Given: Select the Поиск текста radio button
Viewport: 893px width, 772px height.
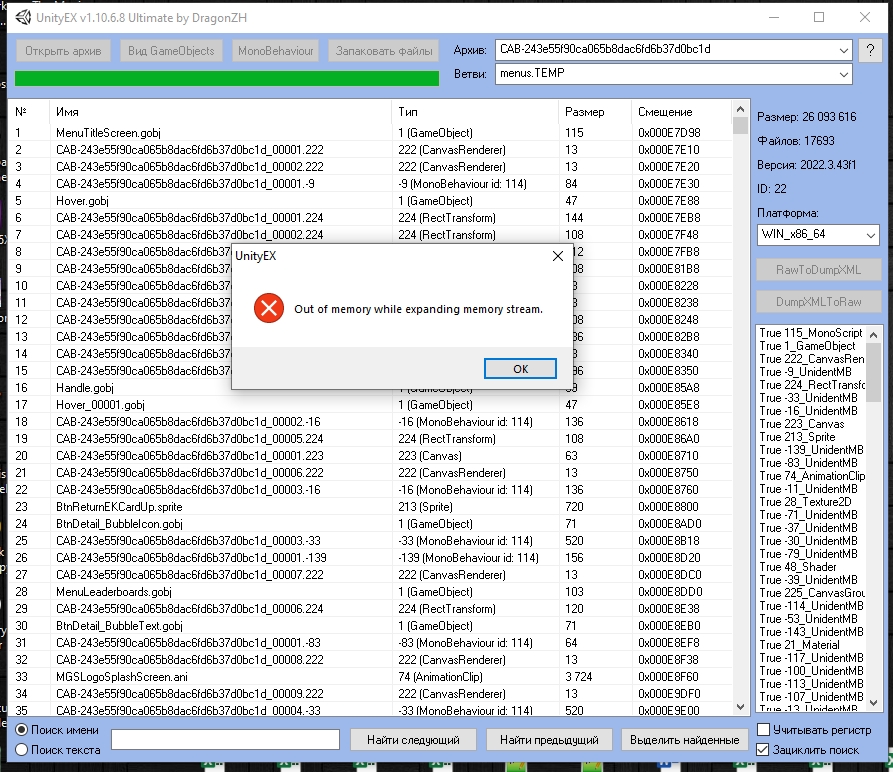Looking at the screenshot, I should (22, 750).
